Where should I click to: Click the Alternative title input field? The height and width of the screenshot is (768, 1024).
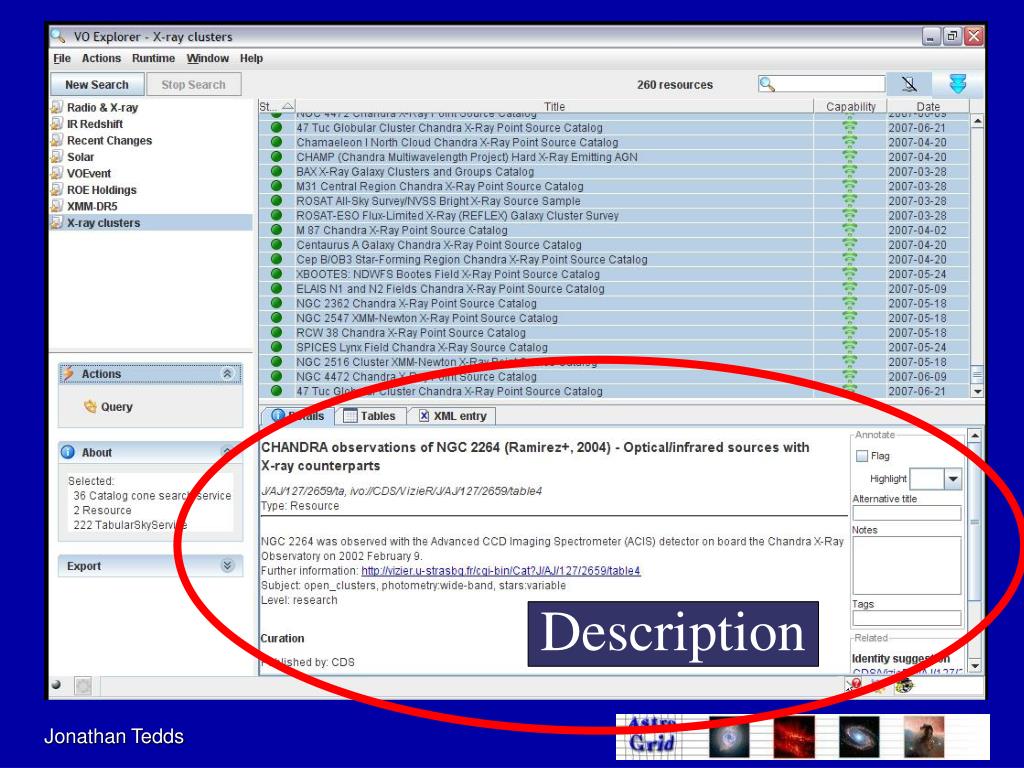tap(906, 513)
